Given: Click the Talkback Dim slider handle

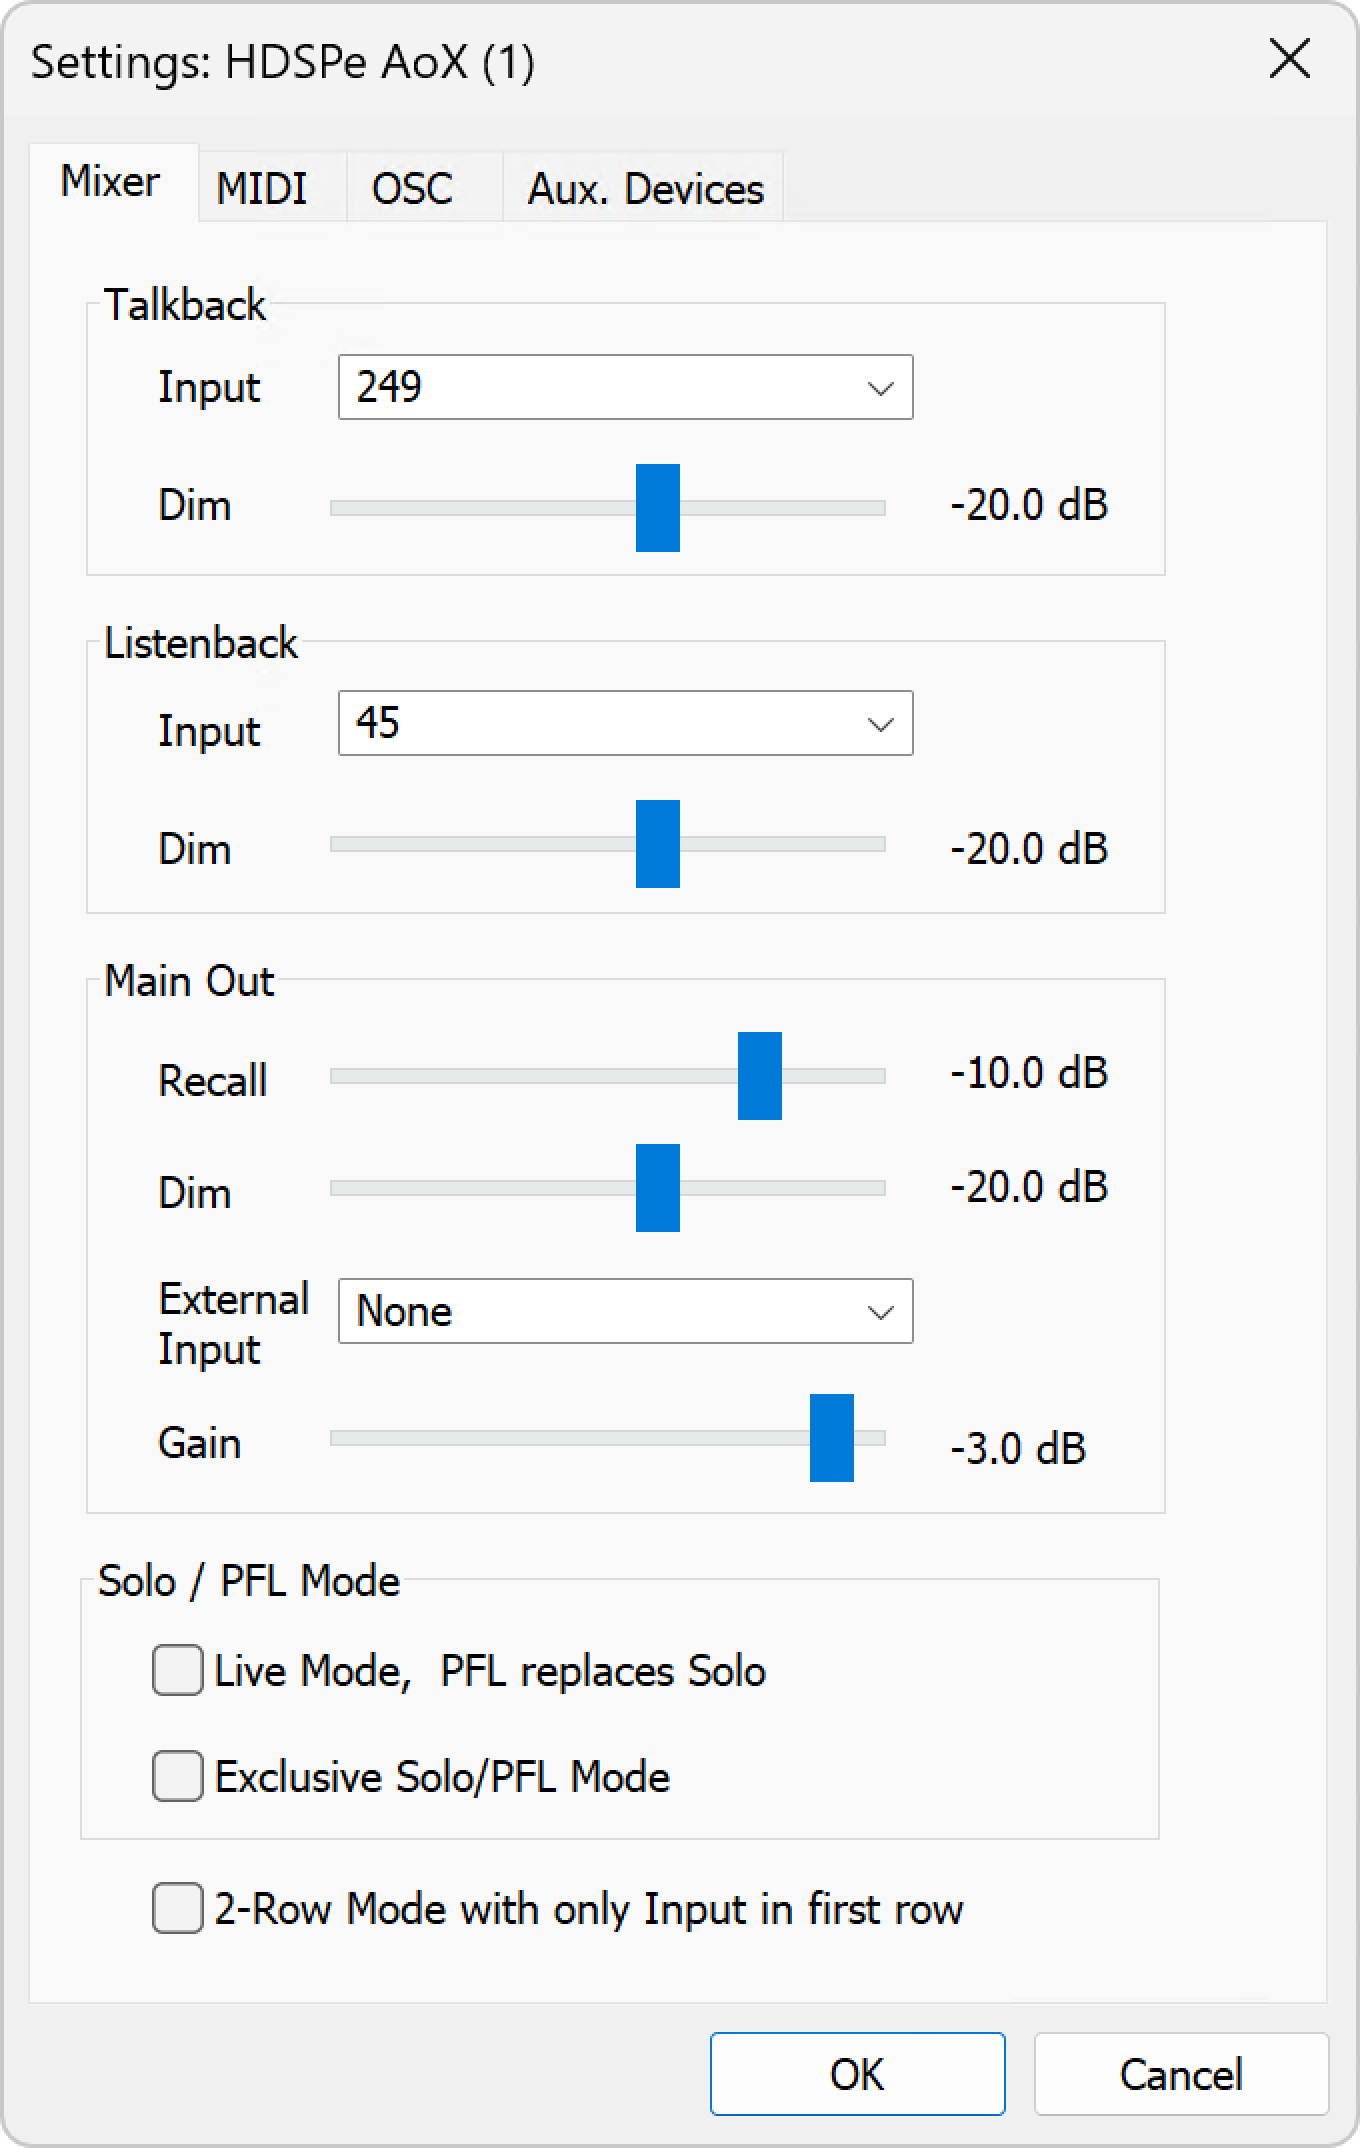Looking at the screenshot, I should 658,508.
